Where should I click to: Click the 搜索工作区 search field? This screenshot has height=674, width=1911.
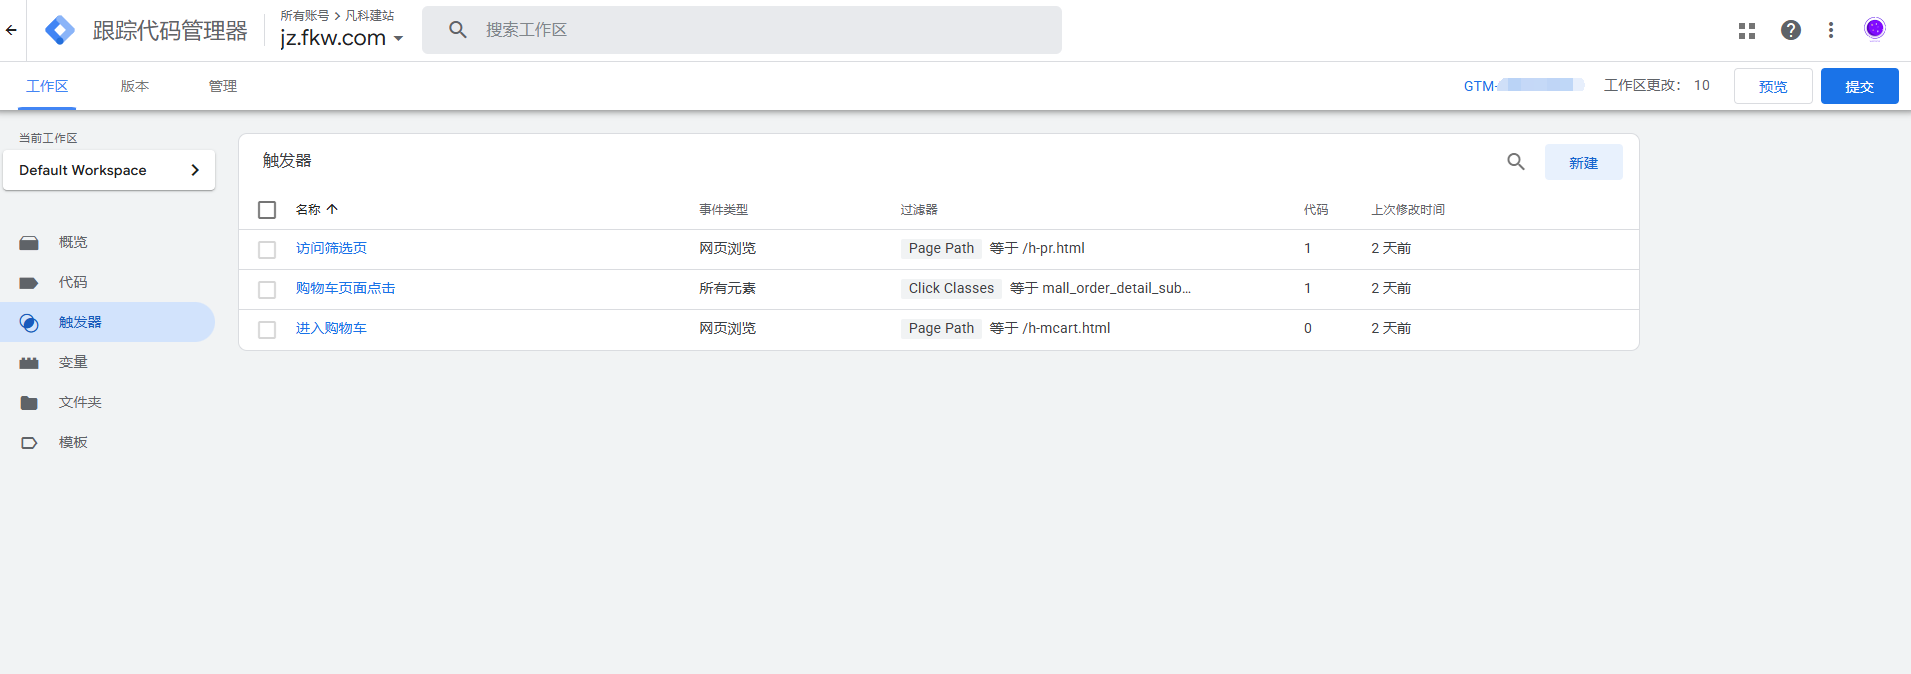(742, 30)
